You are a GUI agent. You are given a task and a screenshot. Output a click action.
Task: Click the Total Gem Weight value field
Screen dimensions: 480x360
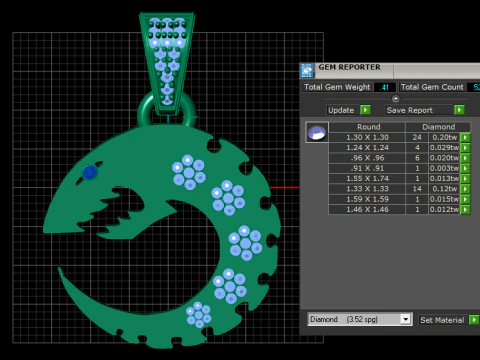(x=385, y=87)
